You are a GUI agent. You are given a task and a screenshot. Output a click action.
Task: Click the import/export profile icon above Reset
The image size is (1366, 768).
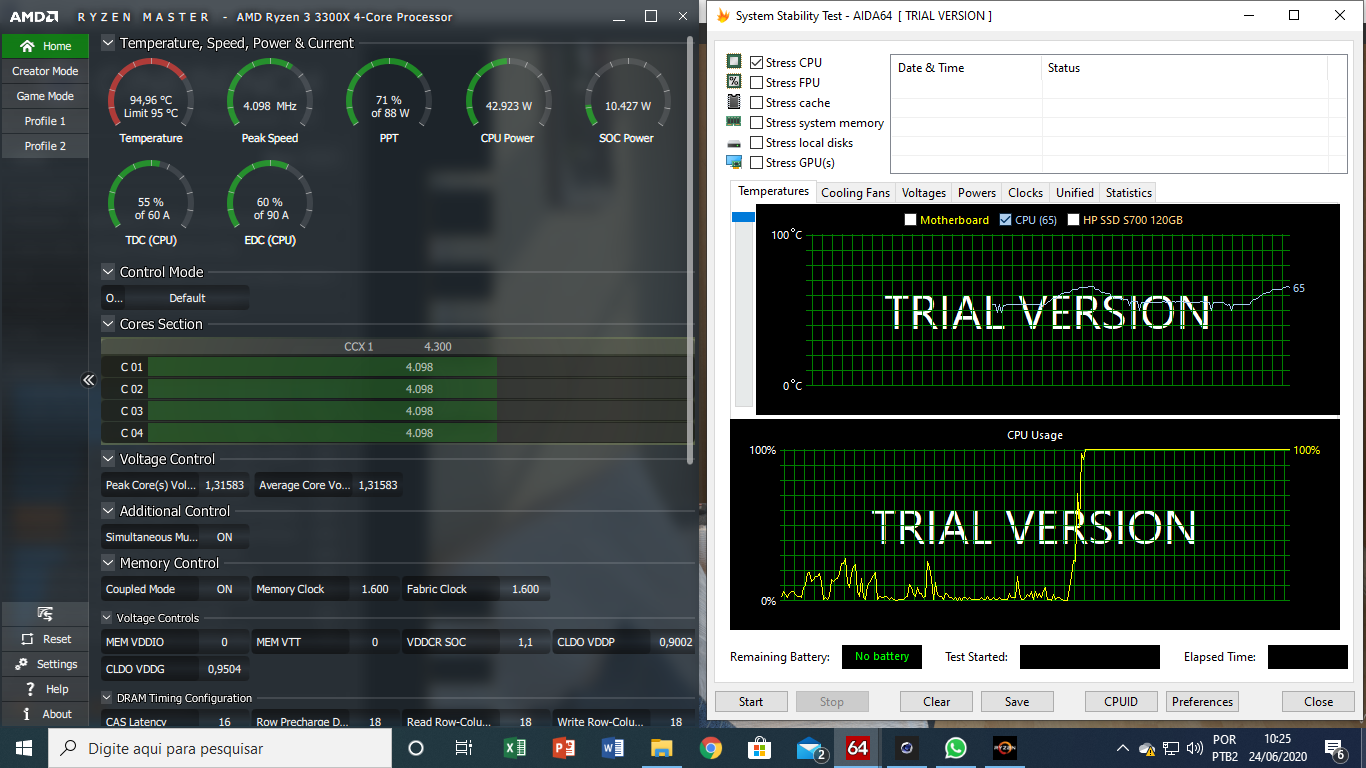point(45,614)
